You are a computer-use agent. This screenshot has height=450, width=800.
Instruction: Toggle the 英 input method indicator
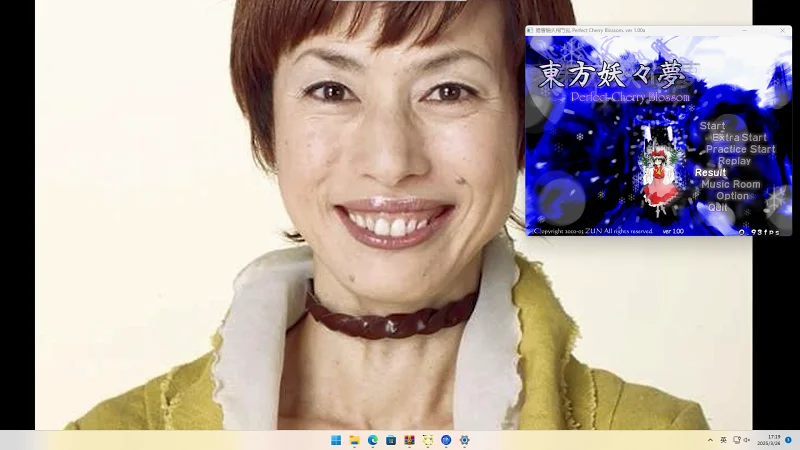click(723, 440)
